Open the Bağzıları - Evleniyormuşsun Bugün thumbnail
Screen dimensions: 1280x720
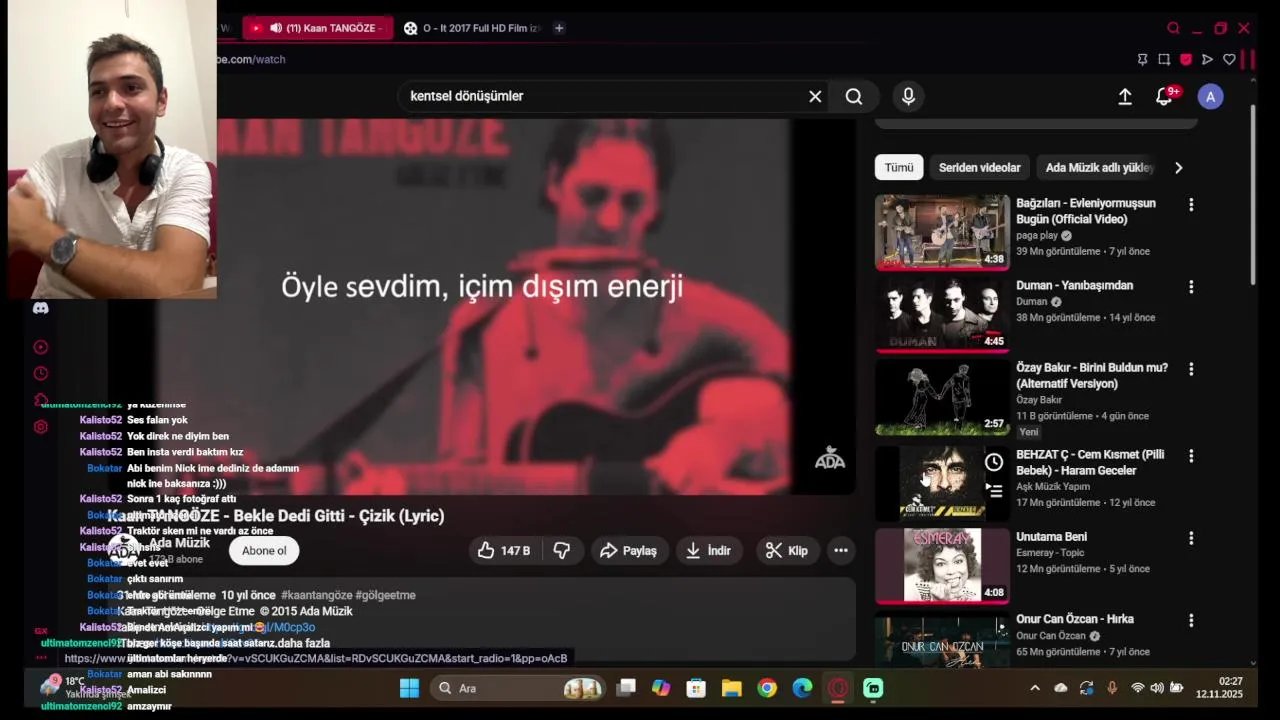coord(943,232)
